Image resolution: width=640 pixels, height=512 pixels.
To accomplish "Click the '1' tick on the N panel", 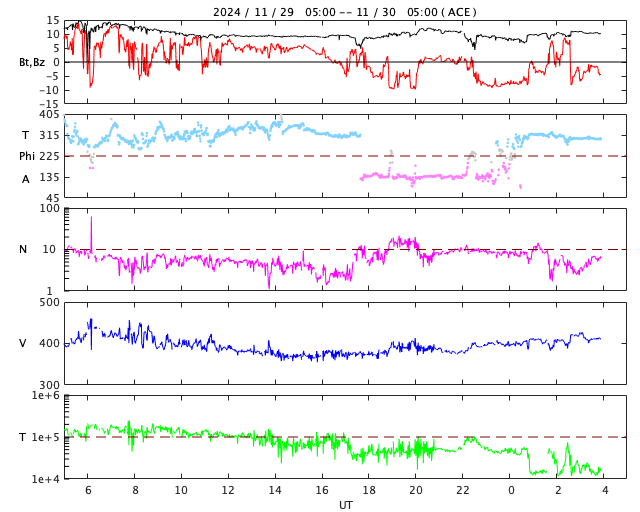I will [x=50, y=291].
